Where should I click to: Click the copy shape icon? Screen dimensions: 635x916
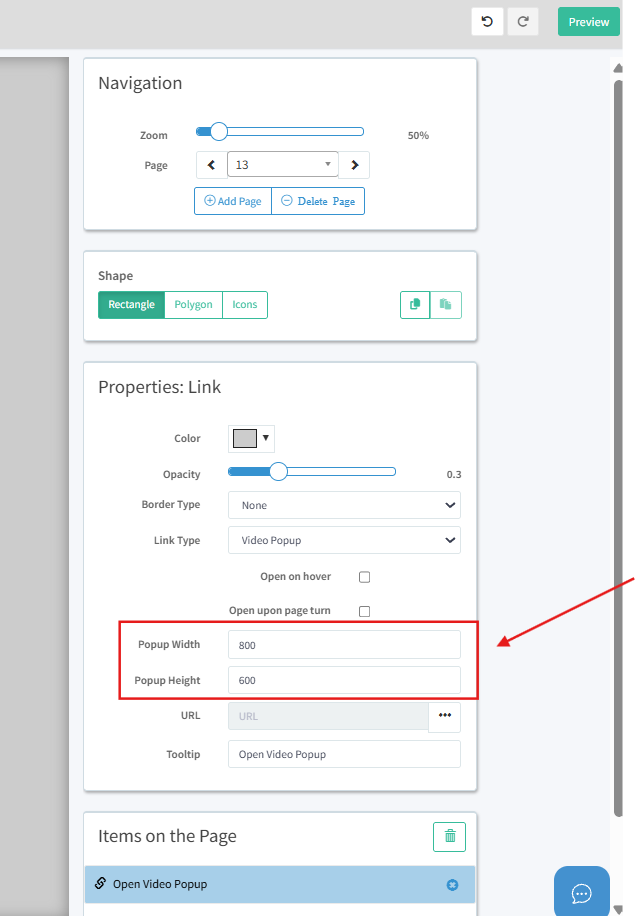pyautogui.click(x=415, y=304)
